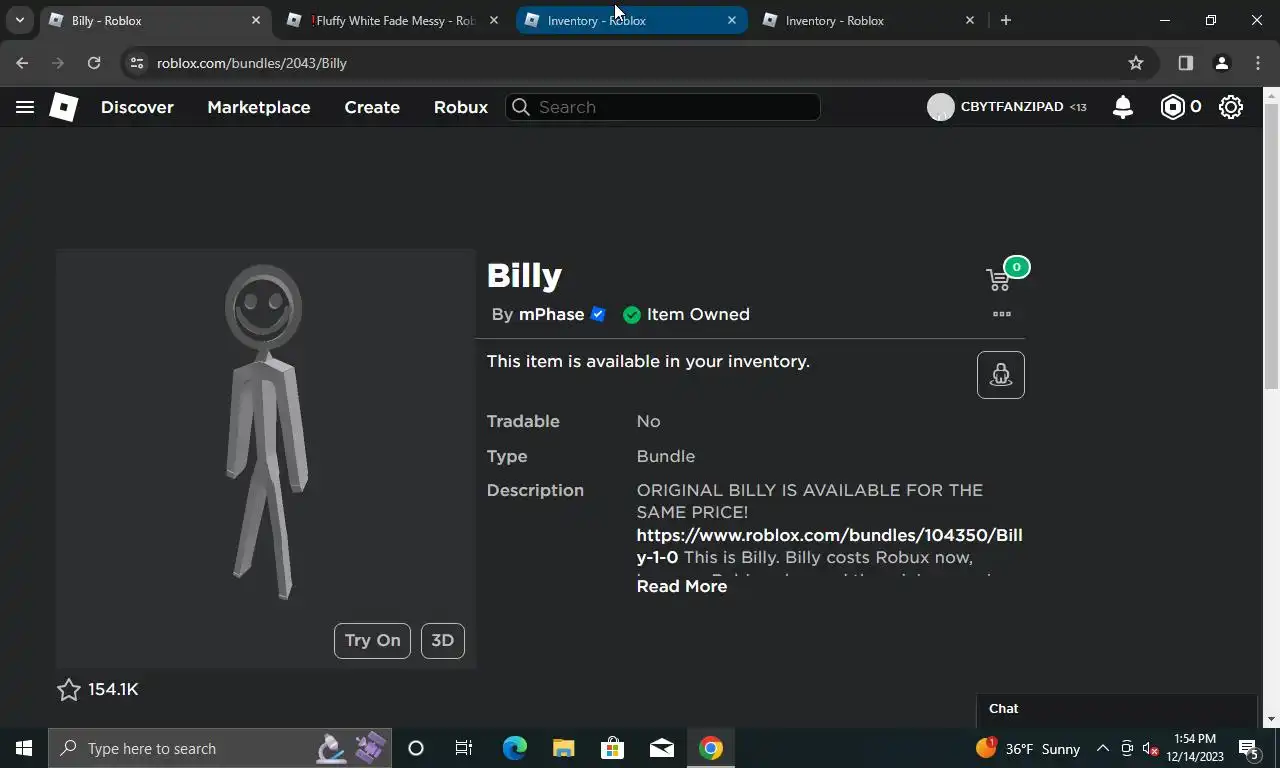
Task: Click the 154.1K favorites count
Action: (x=113, y=689)
